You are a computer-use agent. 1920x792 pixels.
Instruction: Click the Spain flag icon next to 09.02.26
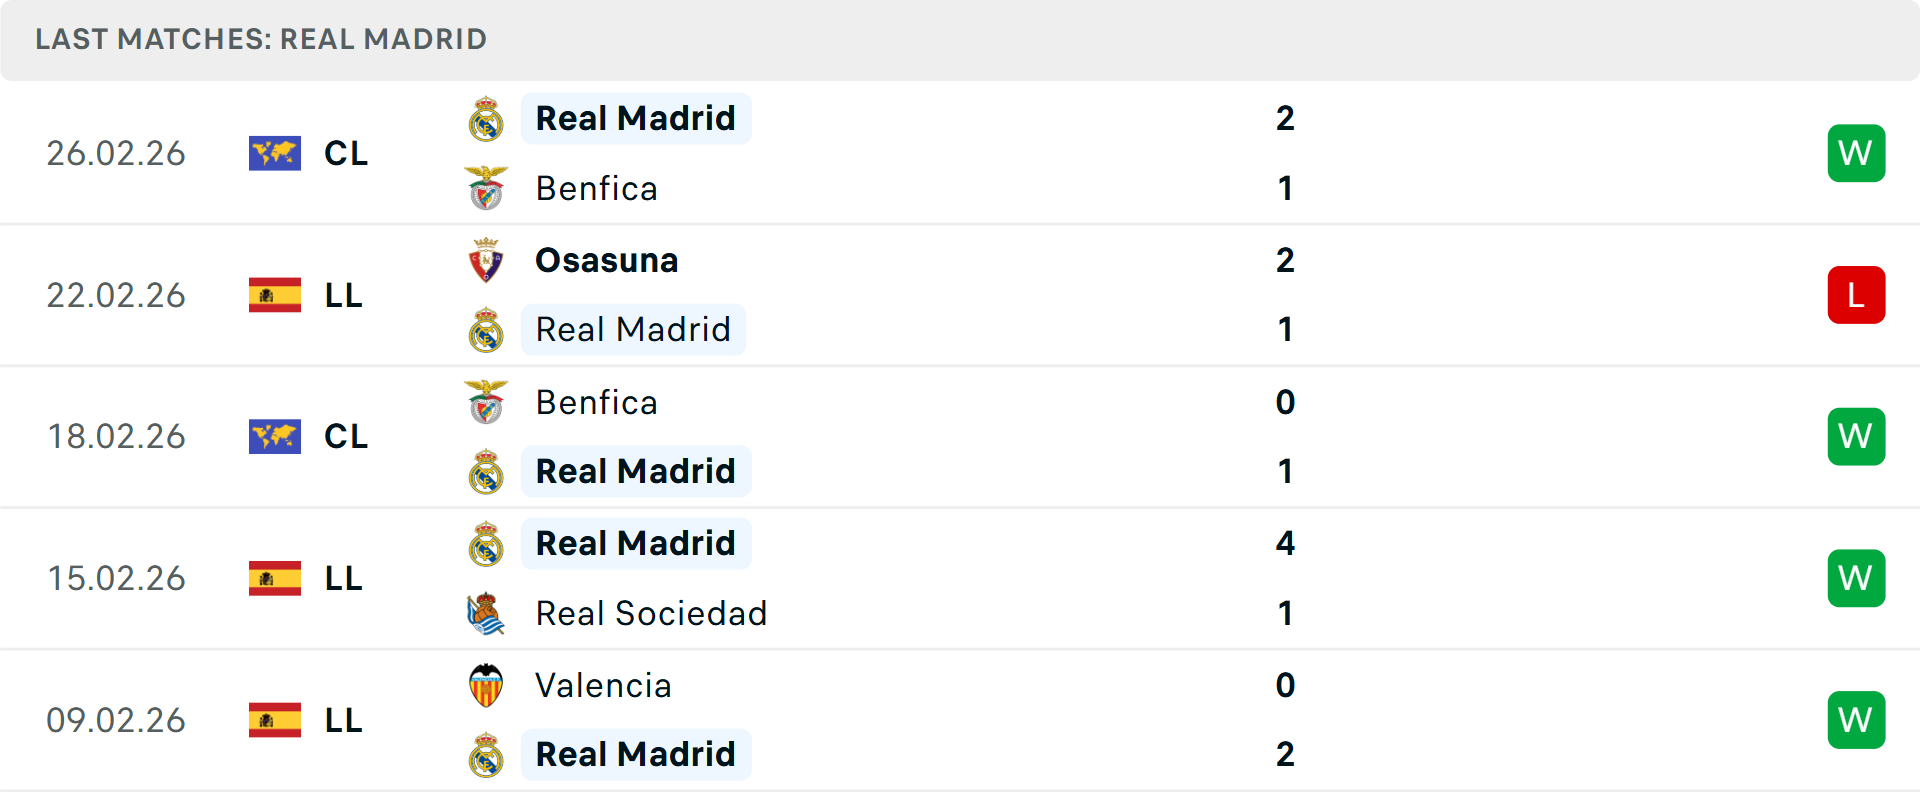pyautogui.click(x=275, y=719)
